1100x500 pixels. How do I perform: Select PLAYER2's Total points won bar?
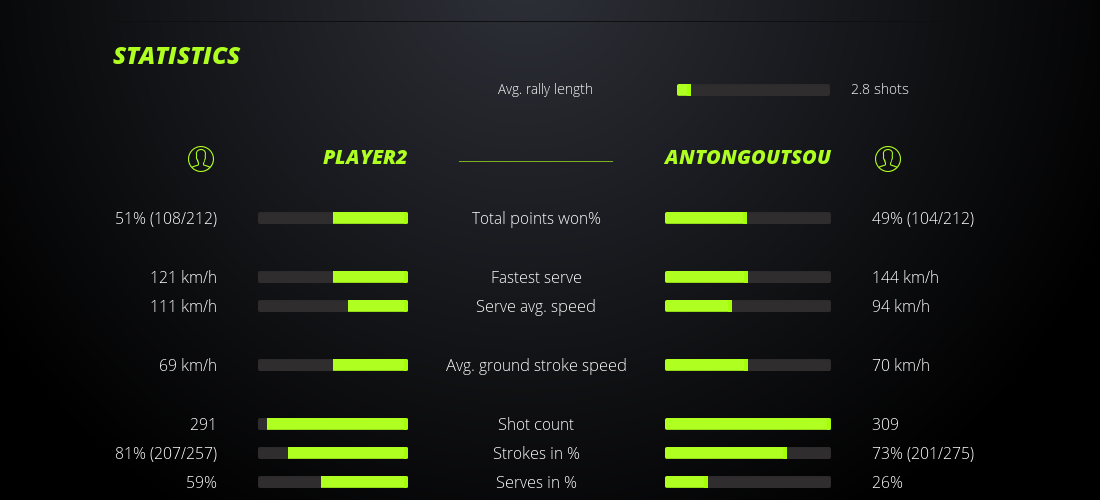click(x=333, y=218)
